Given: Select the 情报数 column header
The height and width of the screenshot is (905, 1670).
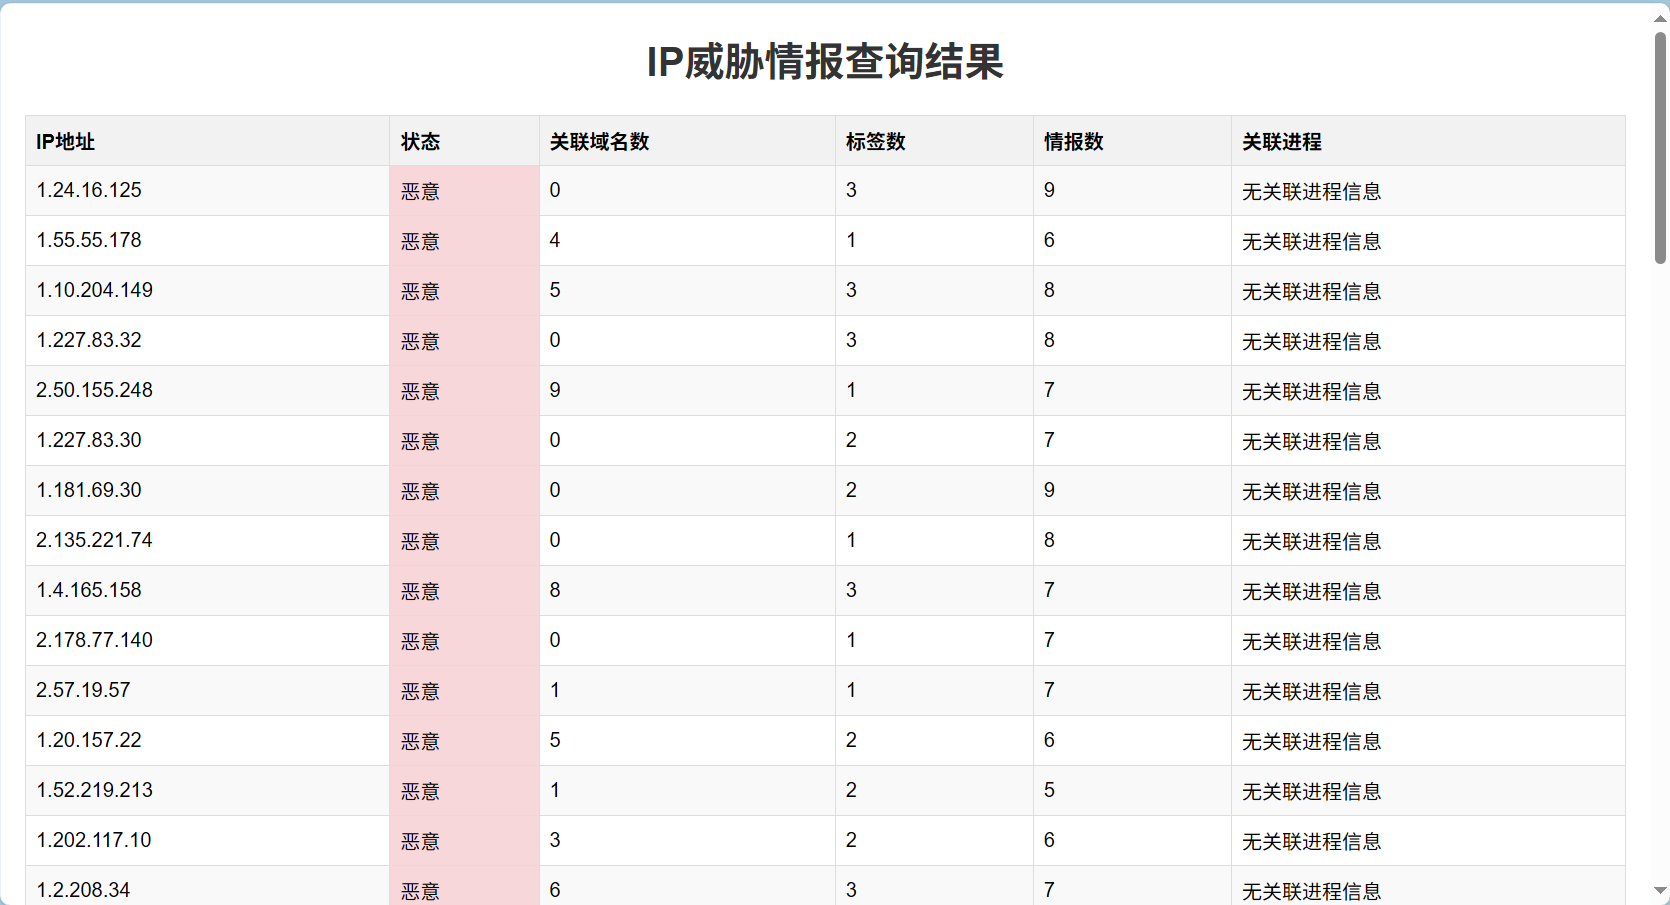Looking at the screenshot, I should pos(1072,142).
